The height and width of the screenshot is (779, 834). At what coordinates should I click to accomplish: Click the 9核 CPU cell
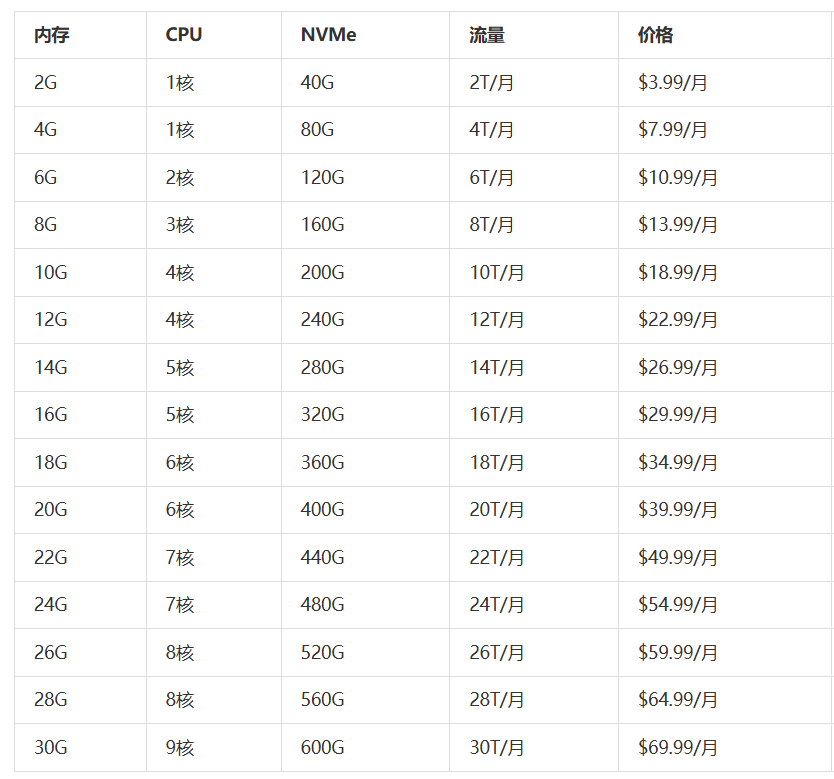pos(180,748)
